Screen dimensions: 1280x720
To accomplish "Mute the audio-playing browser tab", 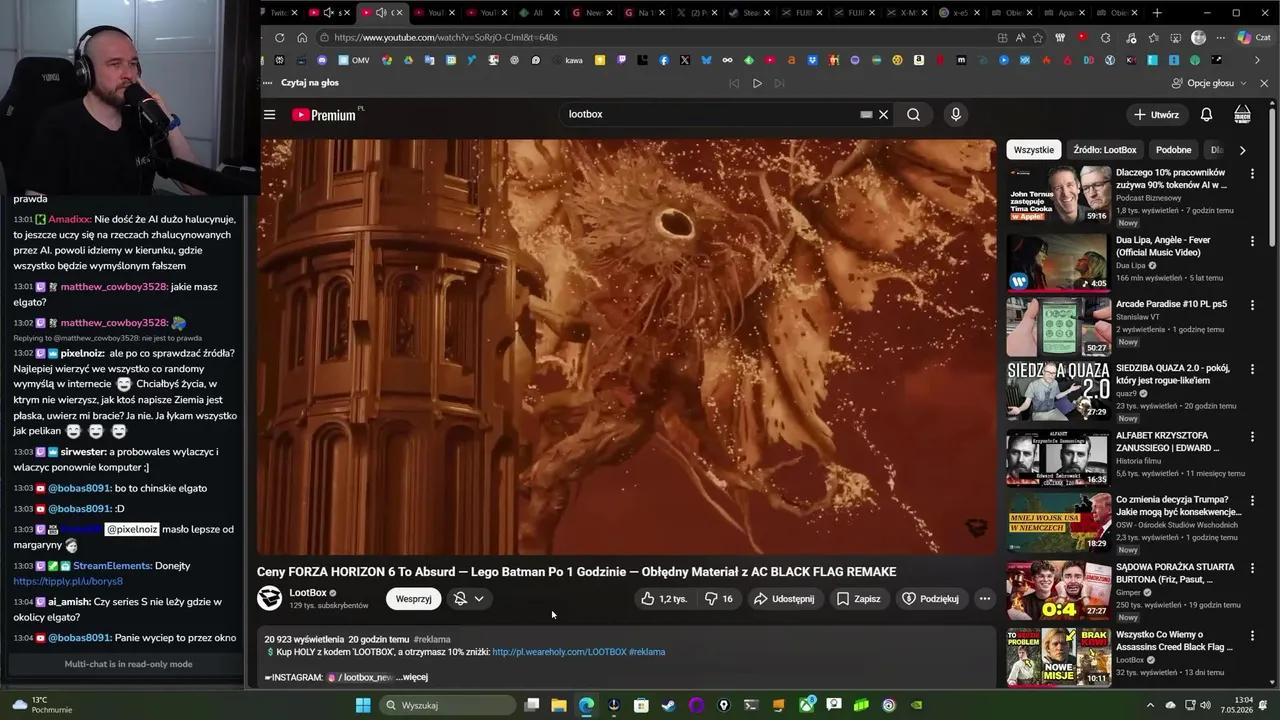I will coord(381,13).
